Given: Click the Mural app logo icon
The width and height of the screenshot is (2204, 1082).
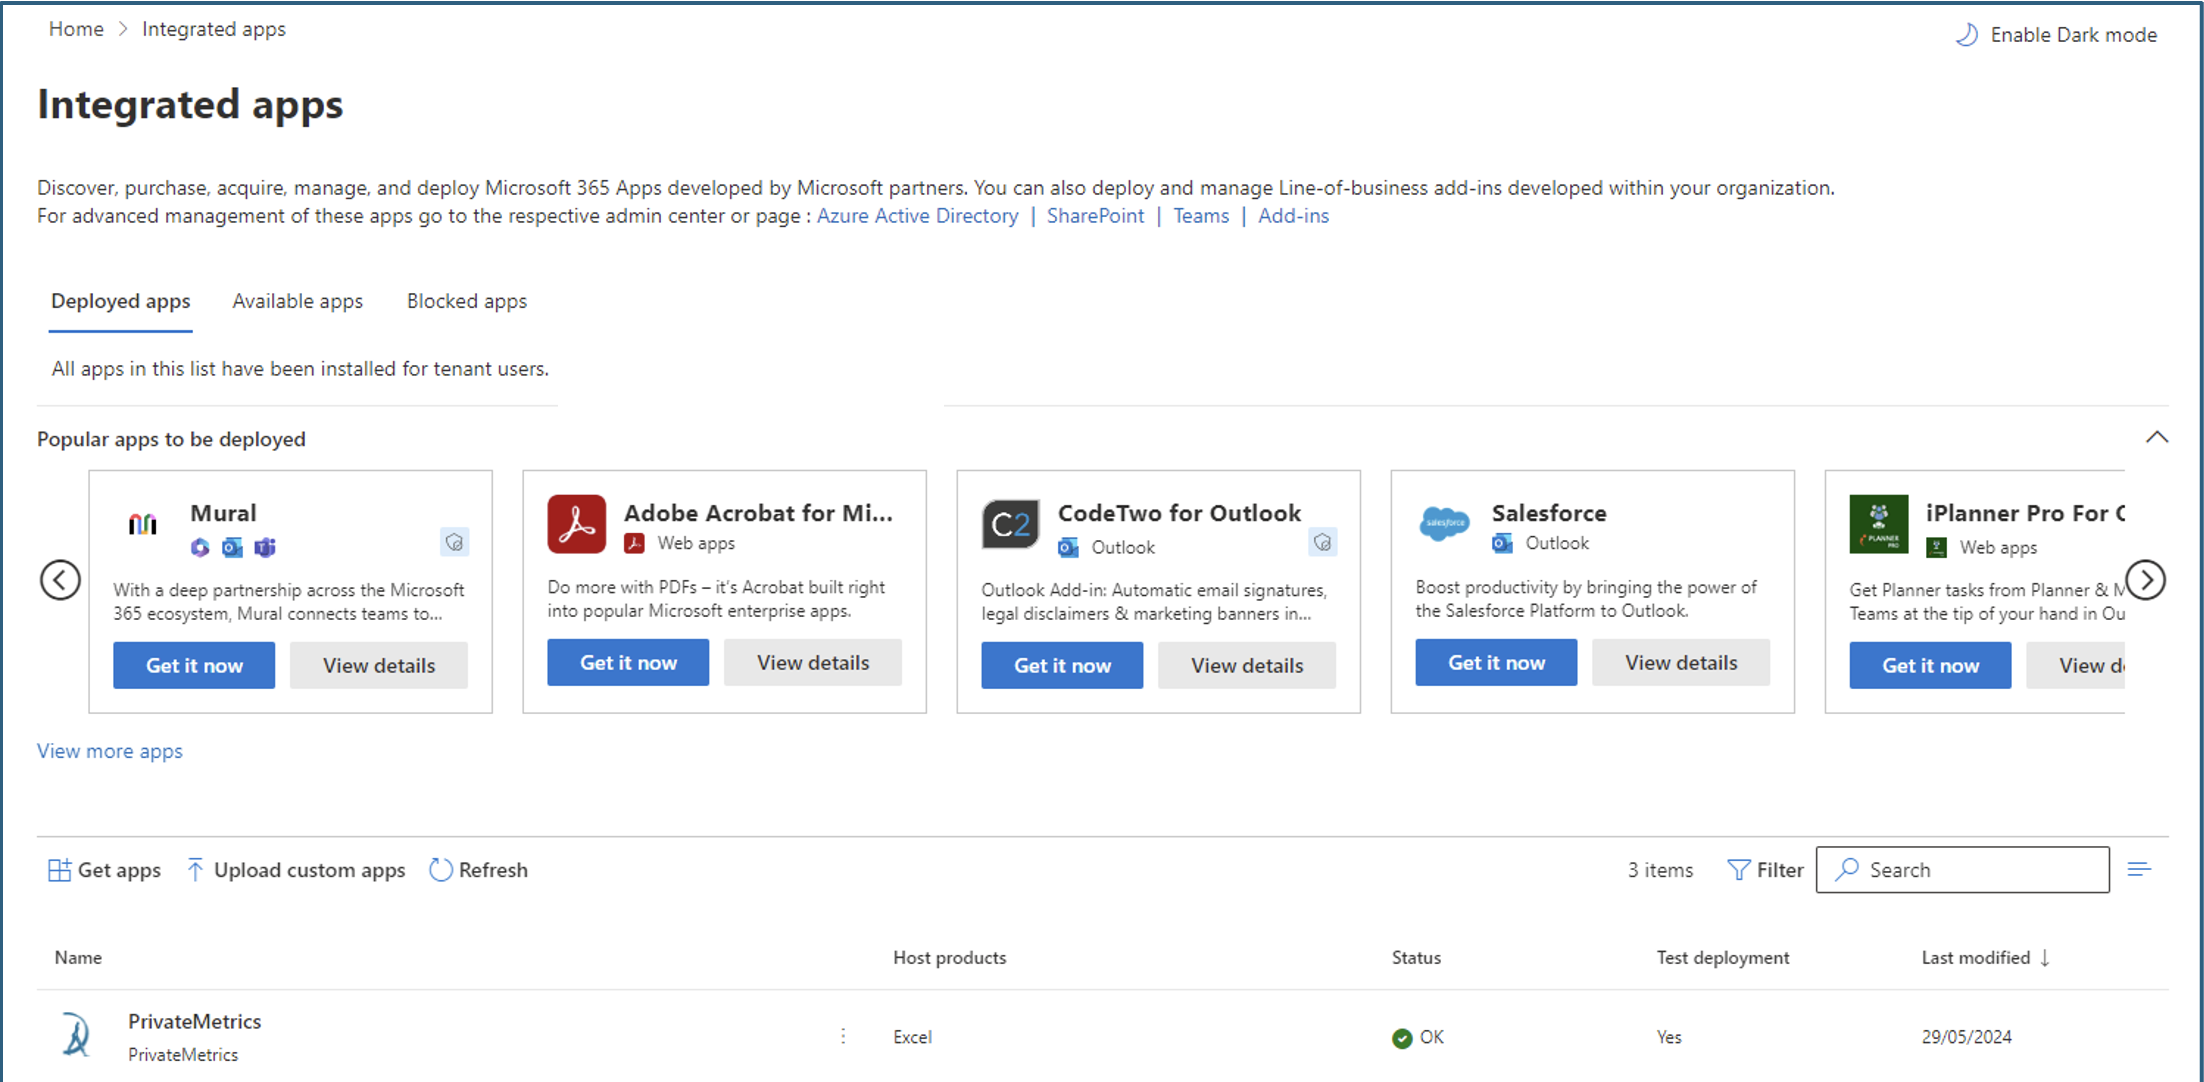Looking at the screenshot, I should tap(143, 524).
